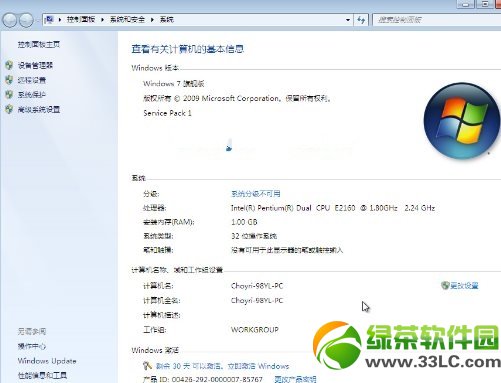Click the 计算机全名 value Choyri-98YL-PC
The width and height of the screenshot is (501, 383).
tap(257, 300)
